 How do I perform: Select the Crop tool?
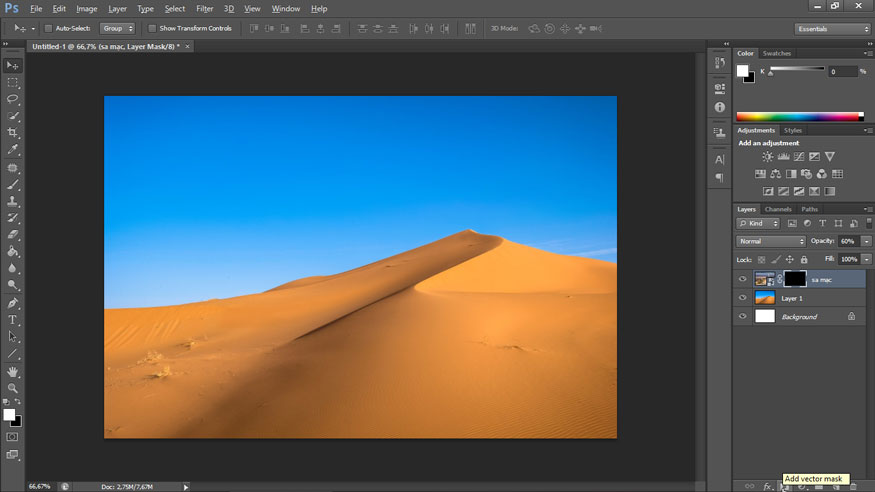tap(13, 133)
